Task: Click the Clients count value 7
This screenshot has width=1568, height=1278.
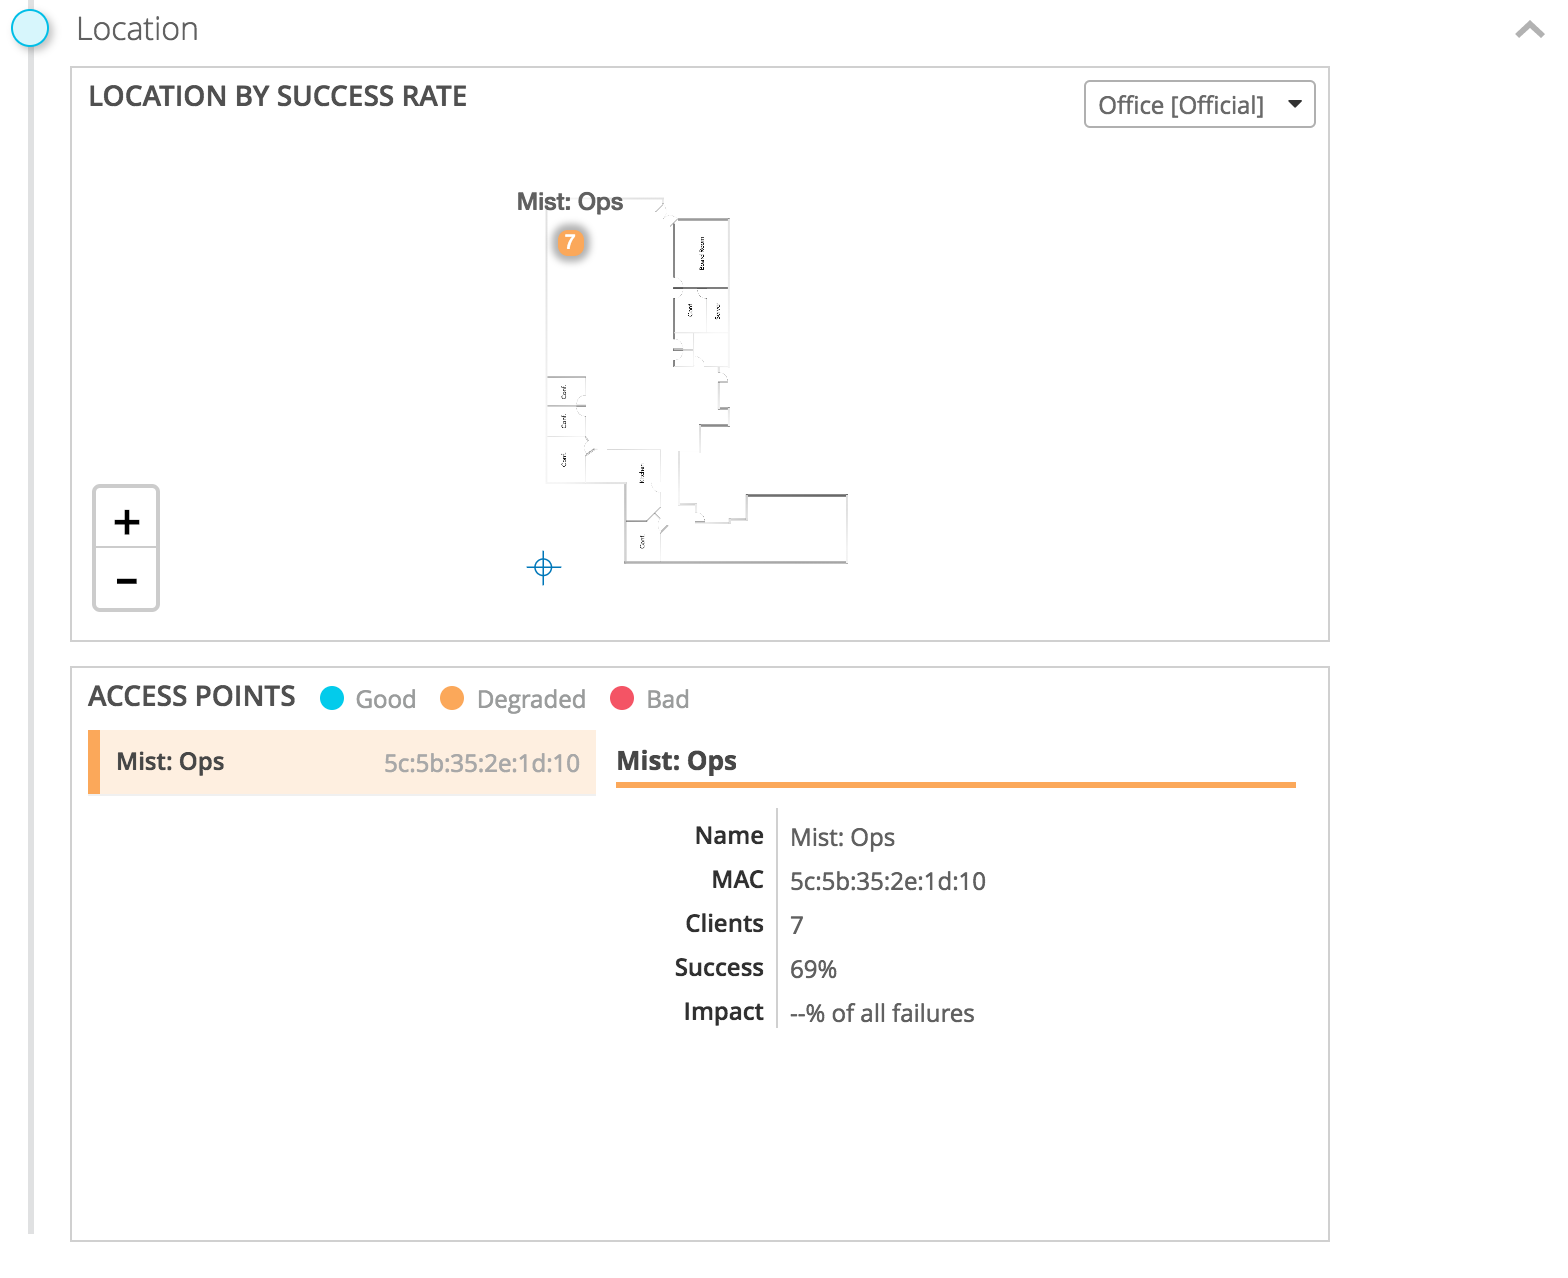Action: [x=797, y=925]
